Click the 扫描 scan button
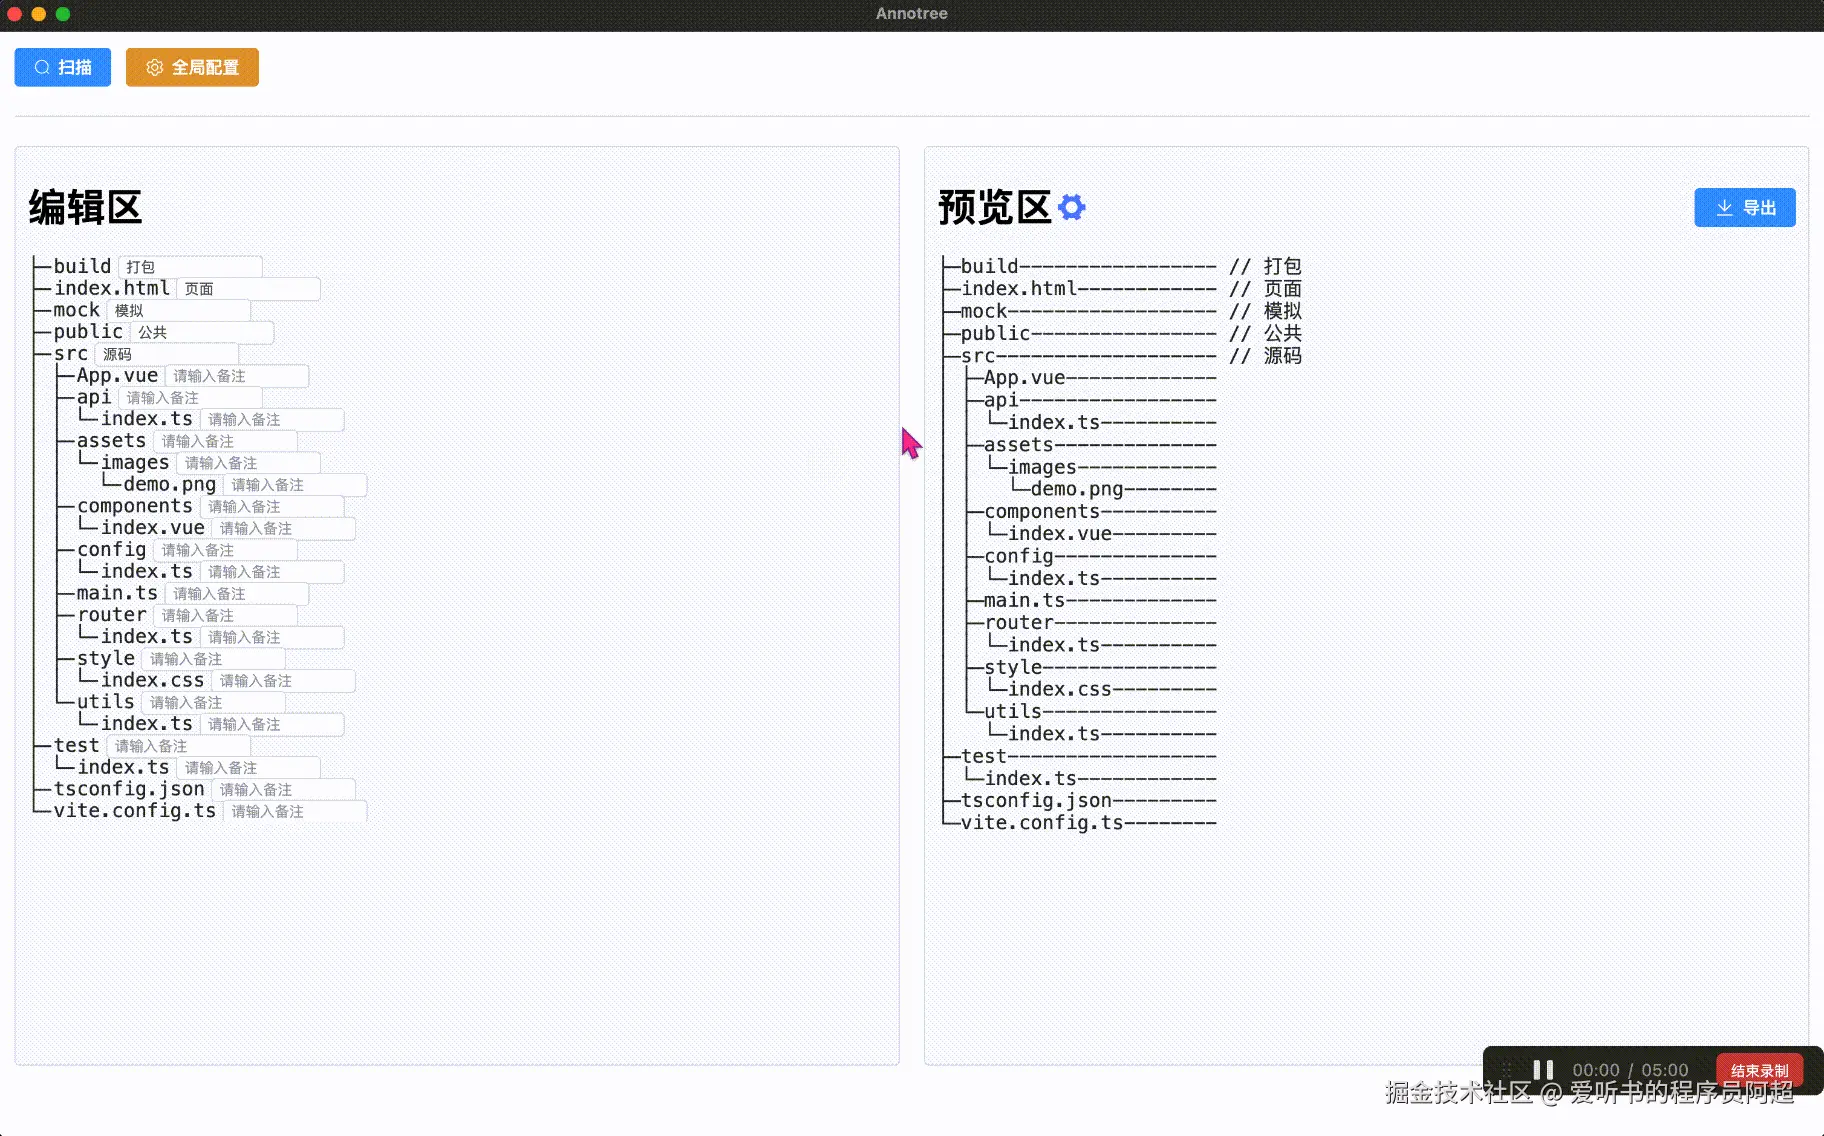 [x=62, y=67]
